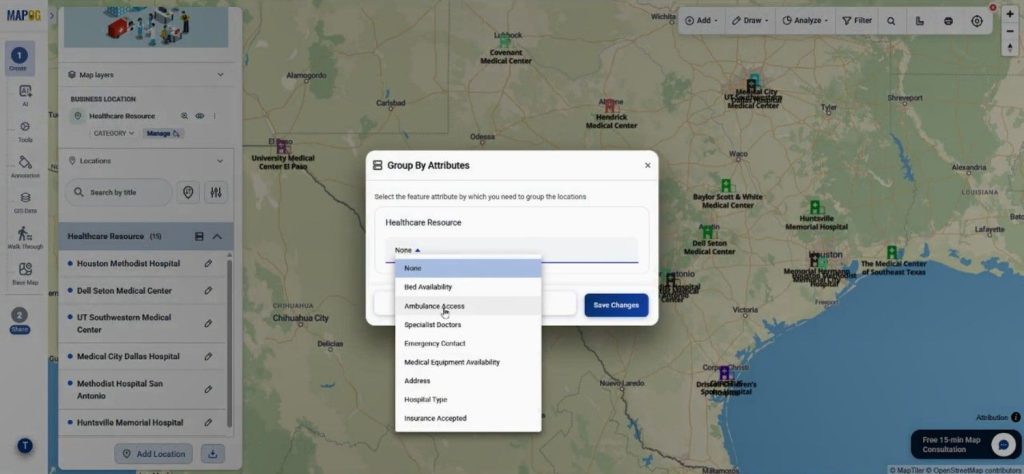Go to step 2 Share

point(20,320)
